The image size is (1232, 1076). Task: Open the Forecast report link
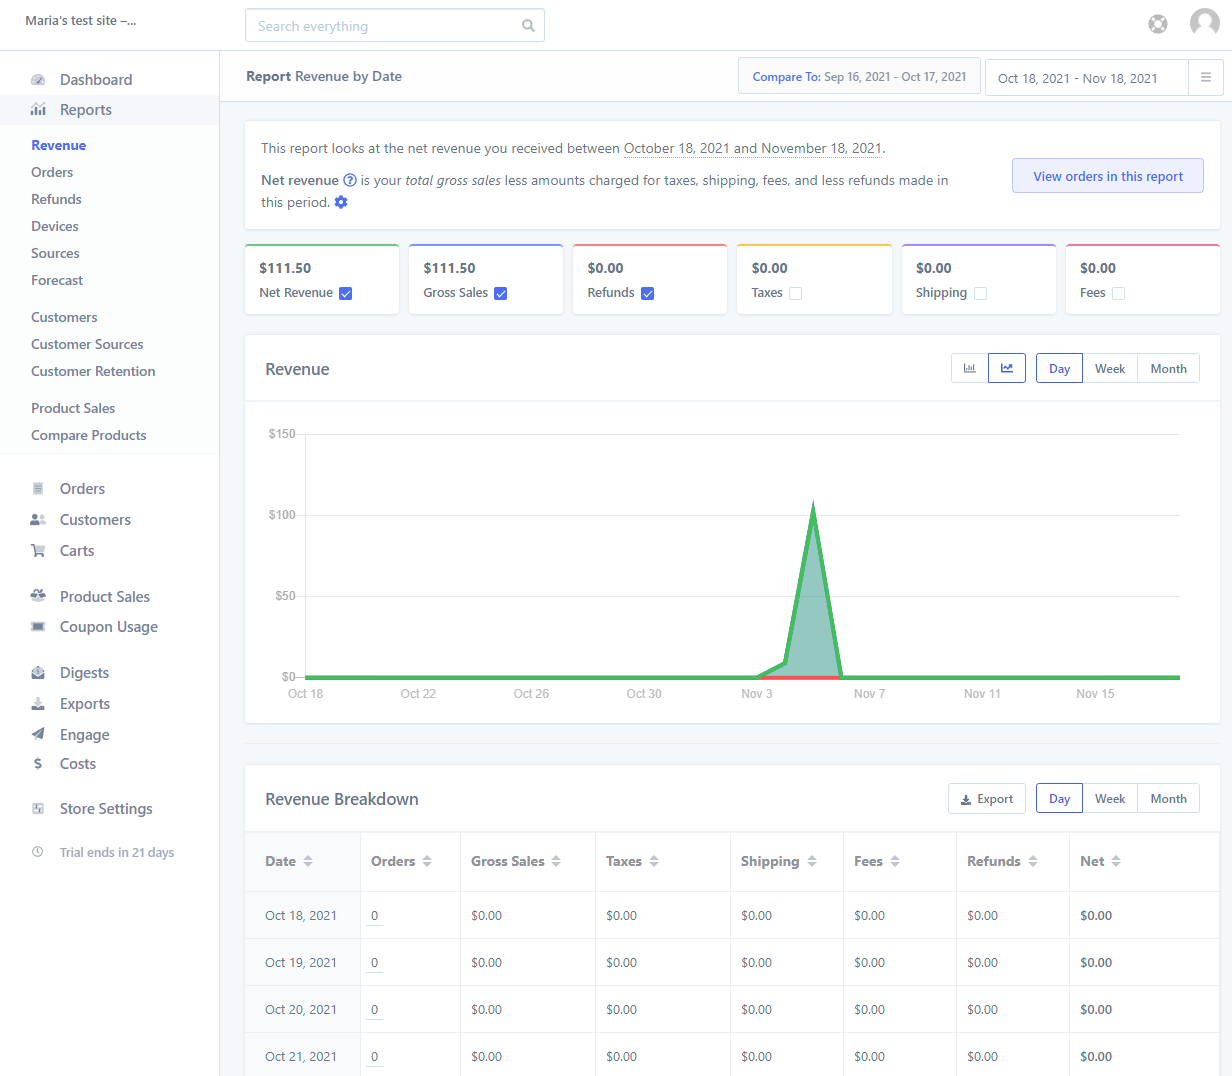coord(57,280)
